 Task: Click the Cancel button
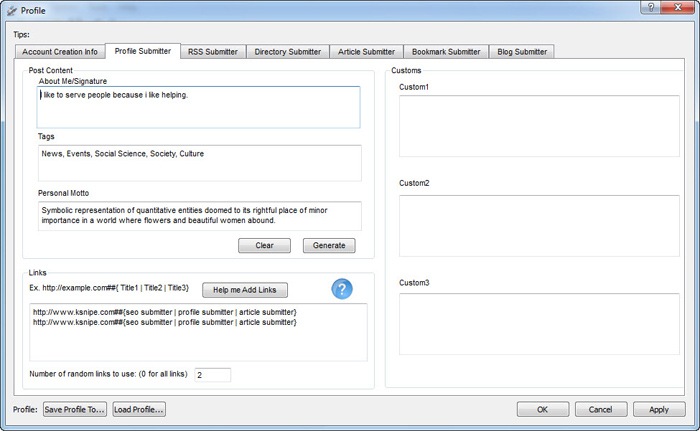tap(601, 410)
